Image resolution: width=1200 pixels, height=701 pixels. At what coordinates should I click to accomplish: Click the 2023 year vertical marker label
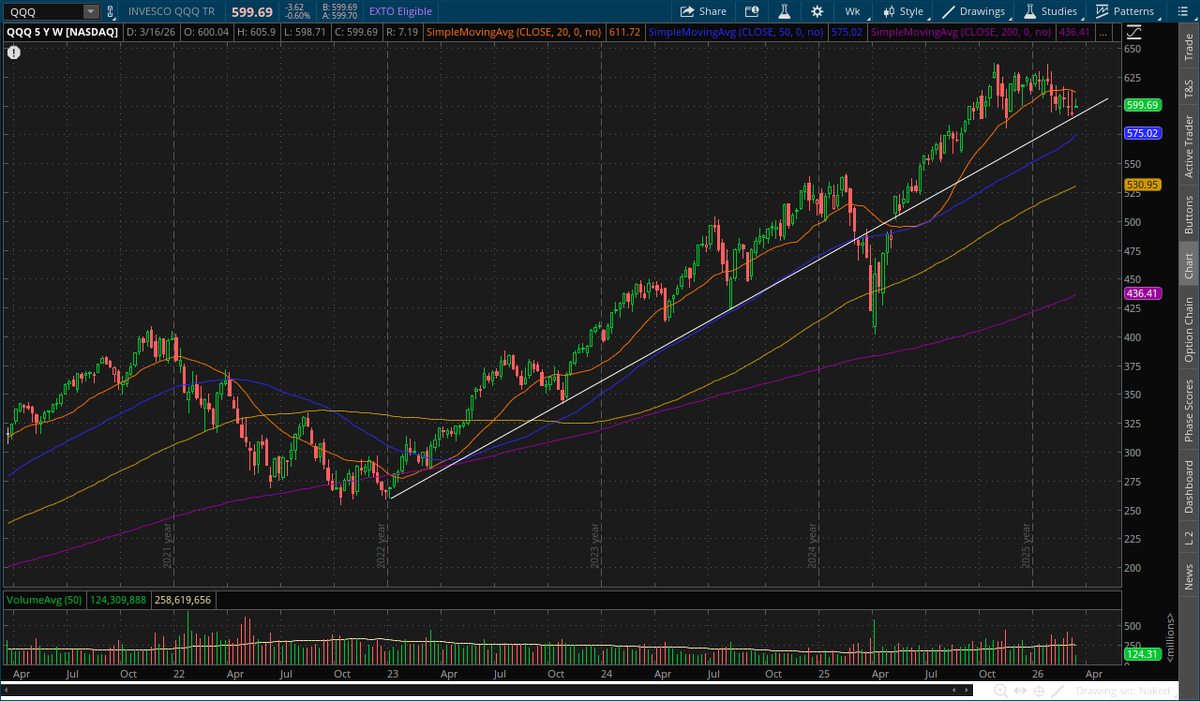click(595, 544)
